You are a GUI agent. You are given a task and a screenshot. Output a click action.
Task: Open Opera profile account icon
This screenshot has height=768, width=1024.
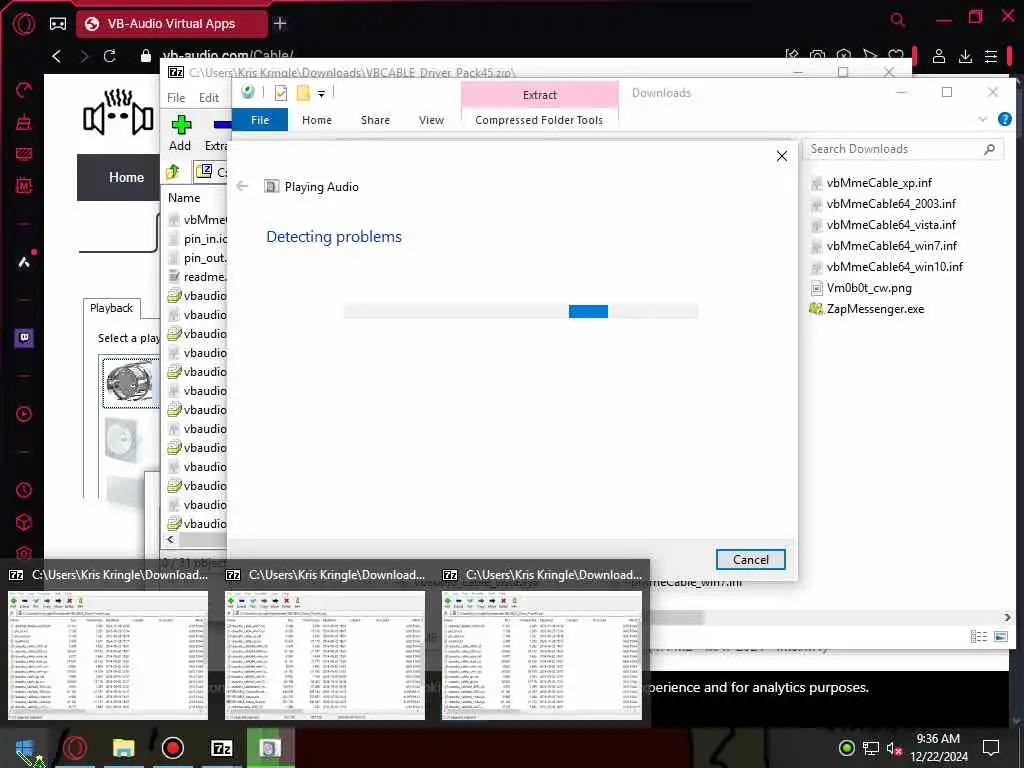click(x=938, y=56)
